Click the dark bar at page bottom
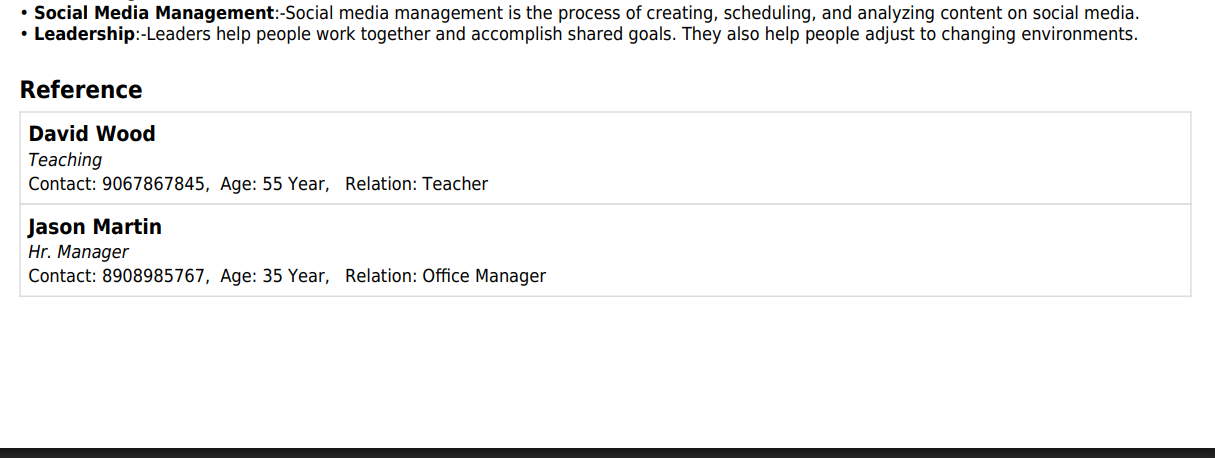1215x458 pixels. coord(607,453)
